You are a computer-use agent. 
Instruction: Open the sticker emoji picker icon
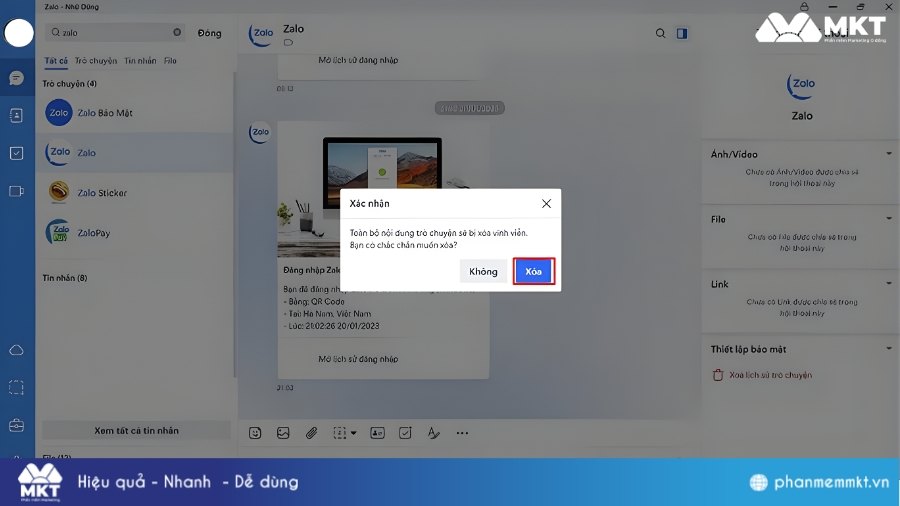[x=255, y=433]
